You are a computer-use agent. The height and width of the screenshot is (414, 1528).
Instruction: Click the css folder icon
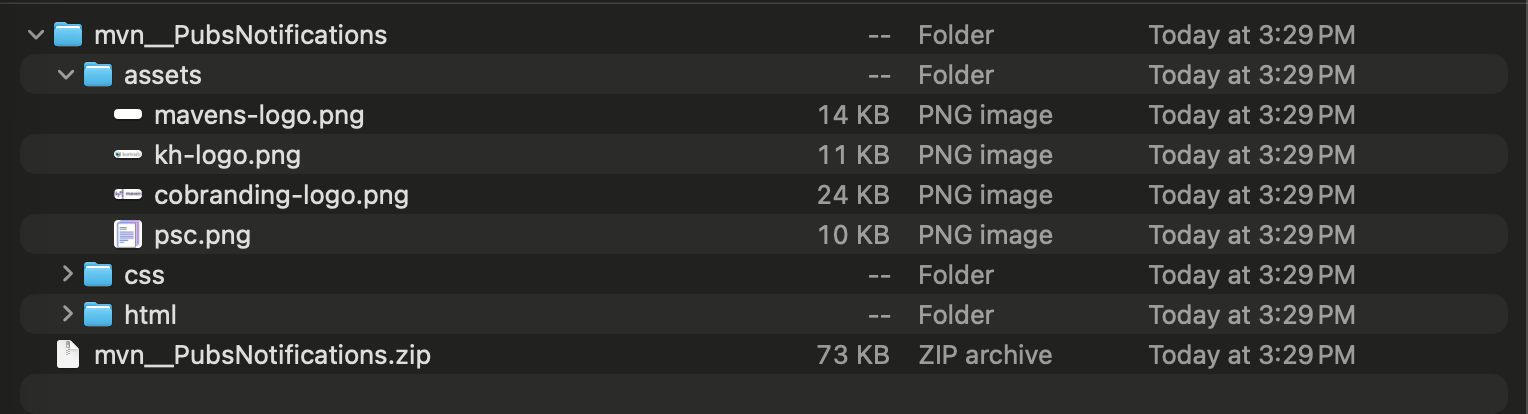98,275
